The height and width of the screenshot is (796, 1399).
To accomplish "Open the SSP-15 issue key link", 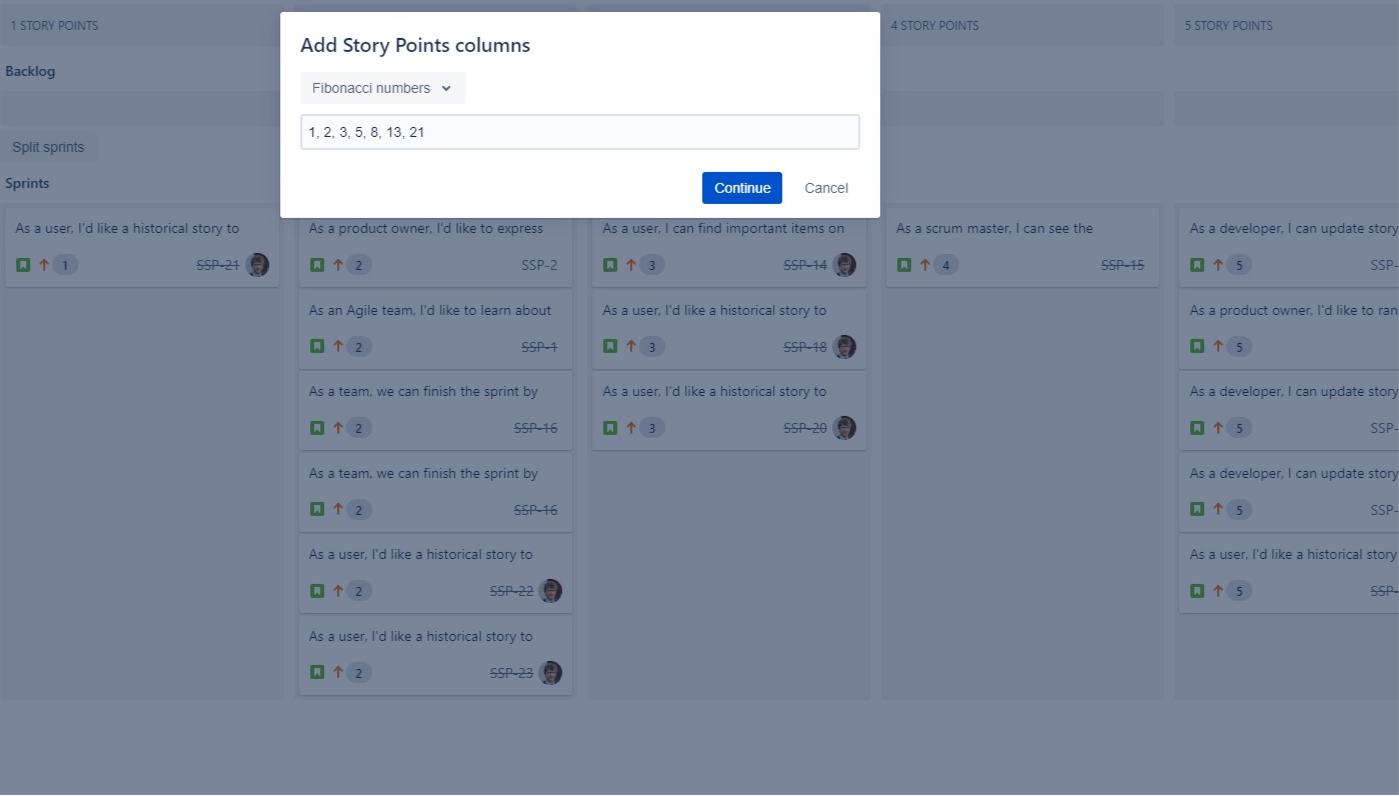I will [1122, 265].
